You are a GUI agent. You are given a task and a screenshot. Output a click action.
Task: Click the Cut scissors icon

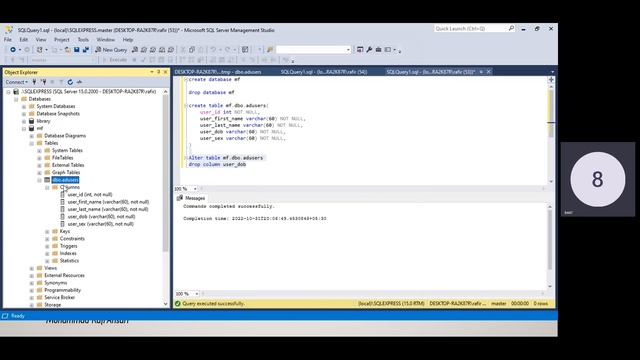point(183,49)
